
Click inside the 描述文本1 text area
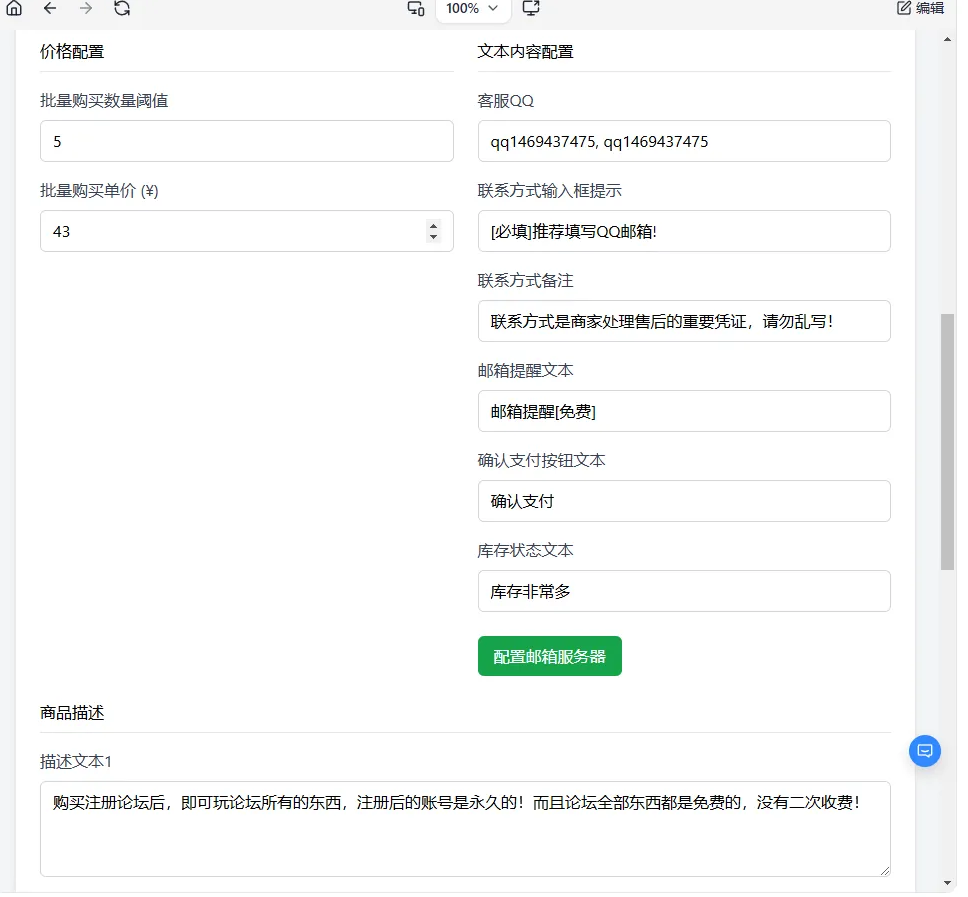point(465,830)
